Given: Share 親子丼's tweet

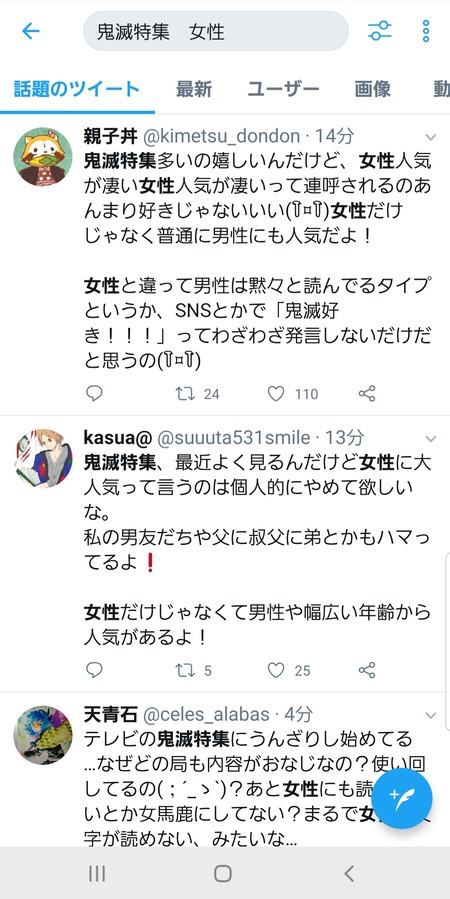Looking at the screenshot, I should [x=367, y=394].
